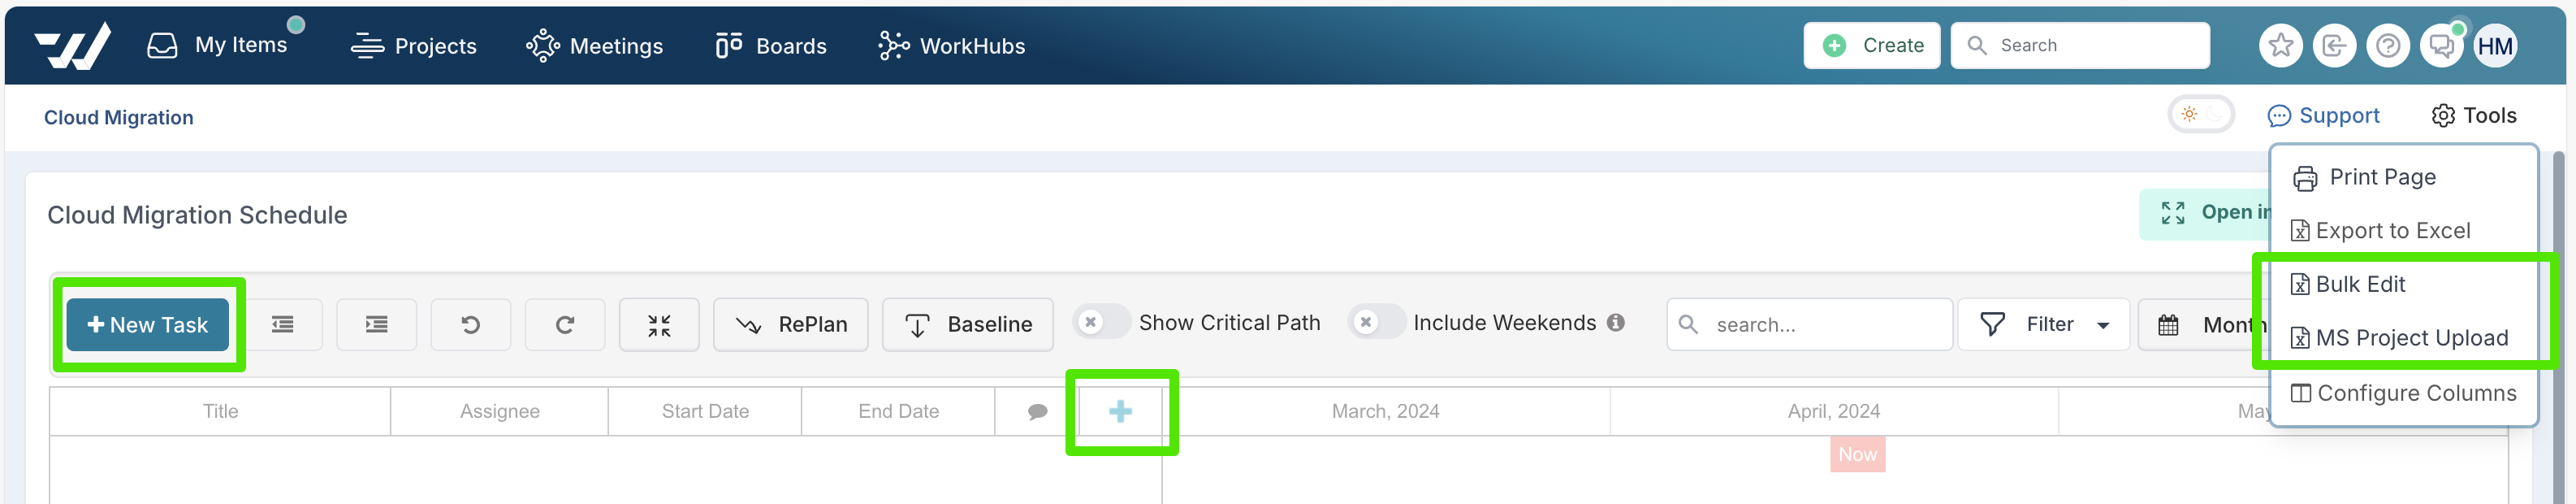Toggle Include Weekends switch

[1375, 323]
